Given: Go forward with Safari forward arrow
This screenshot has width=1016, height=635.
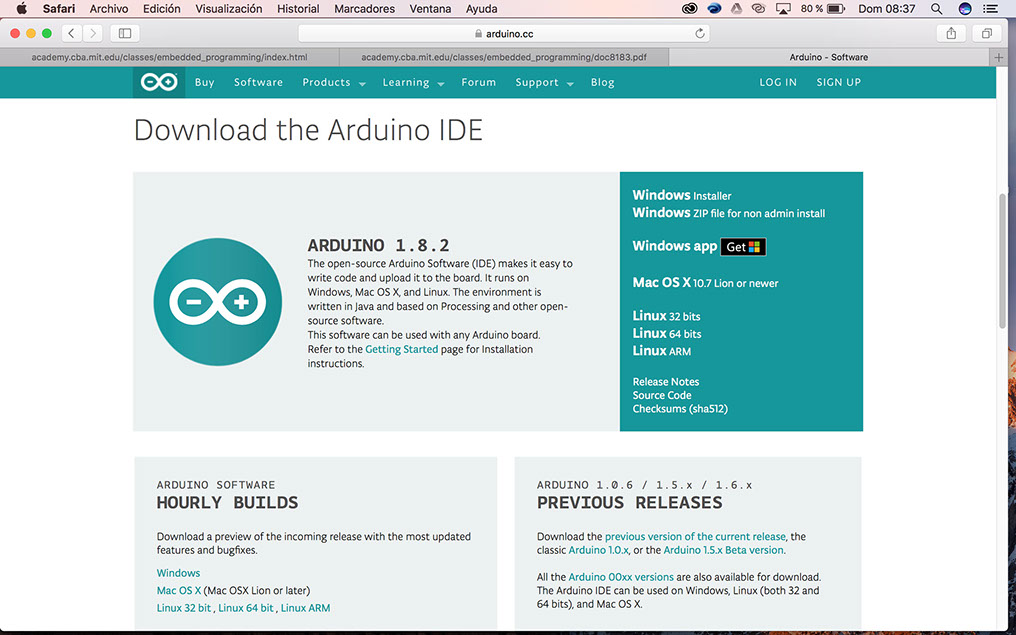Looking at the screenshot, I should [x=93, y=33].
